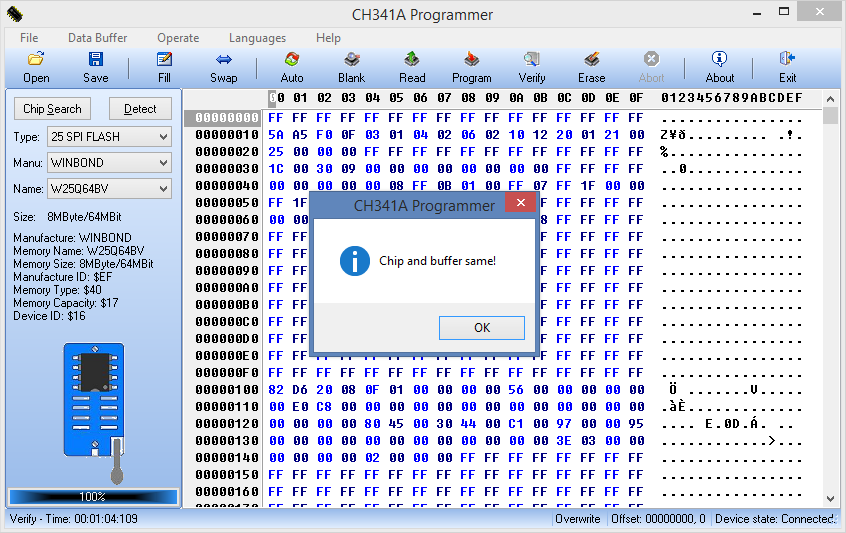Click the hex view scroll down arrow
The height and width of the screenshot is (533, 846).
tap(830, 499)
